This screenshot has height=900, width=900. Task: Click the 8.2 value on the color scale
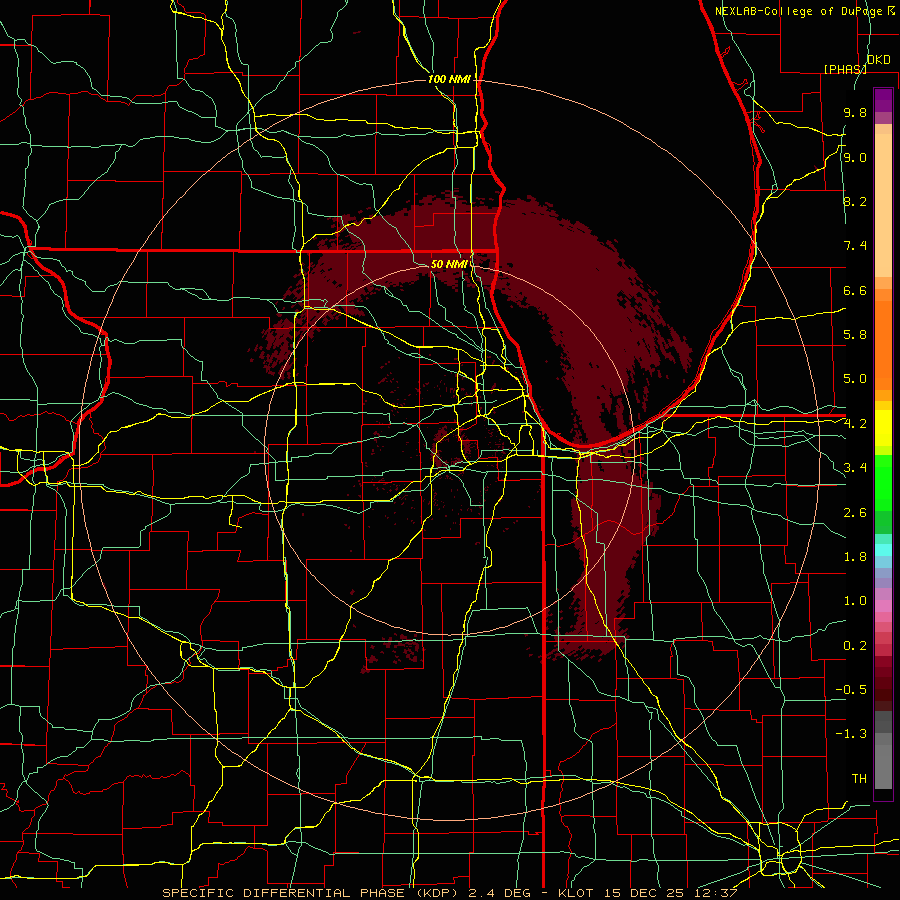855,201
